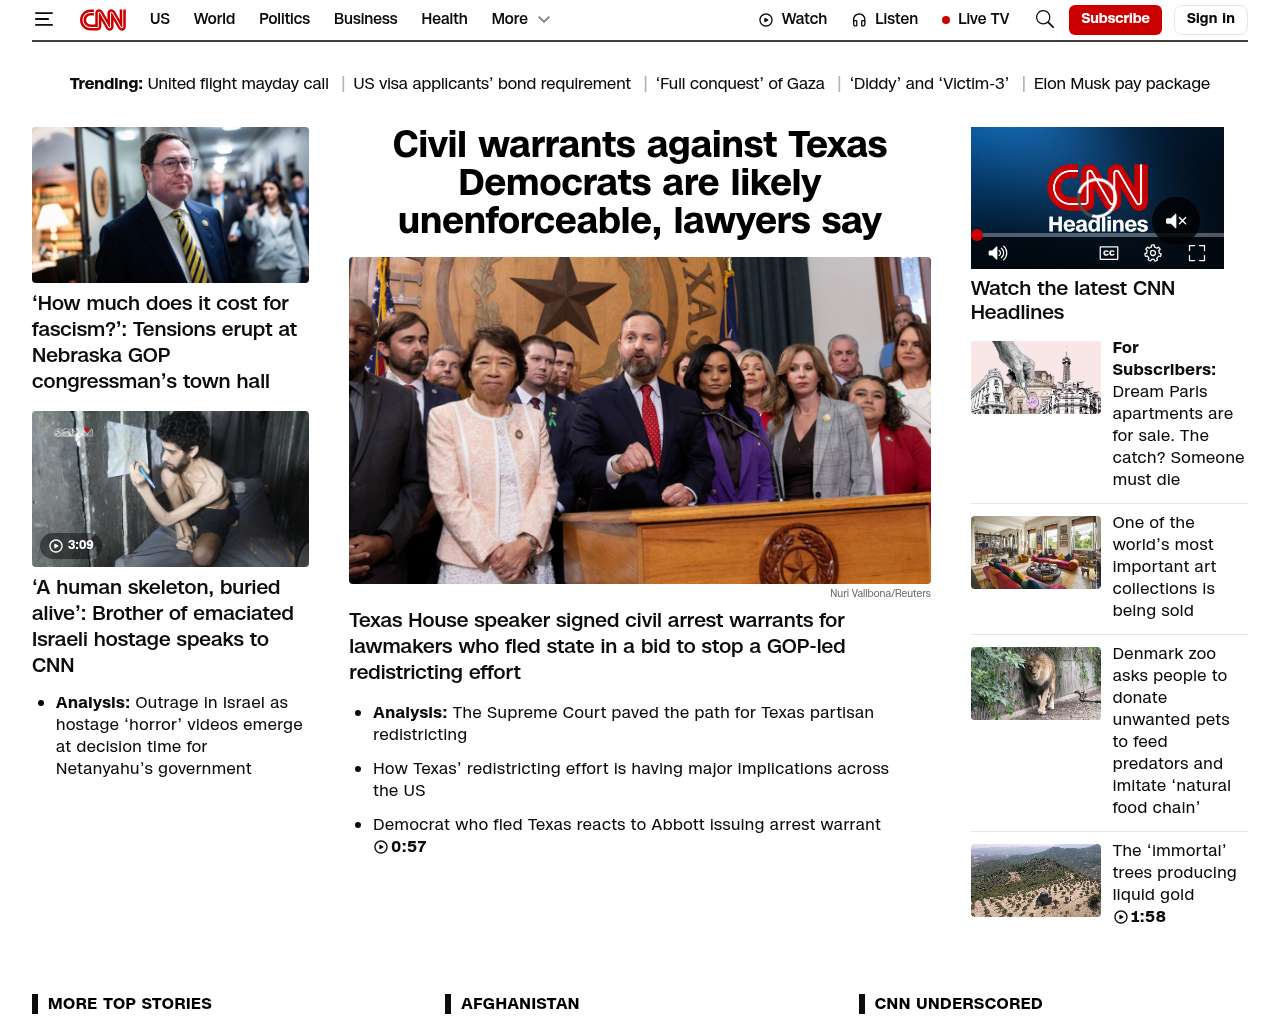Open trending 'Full conquest' of Gaza

(x=740, y=84)
